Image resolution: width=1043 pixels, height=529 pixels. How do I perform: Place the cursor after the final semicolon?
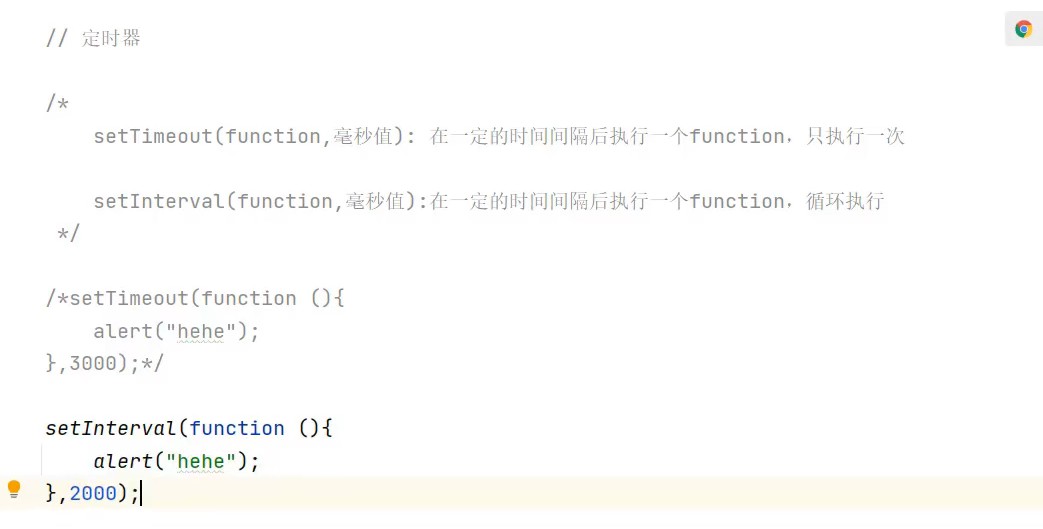pos(141,493)
